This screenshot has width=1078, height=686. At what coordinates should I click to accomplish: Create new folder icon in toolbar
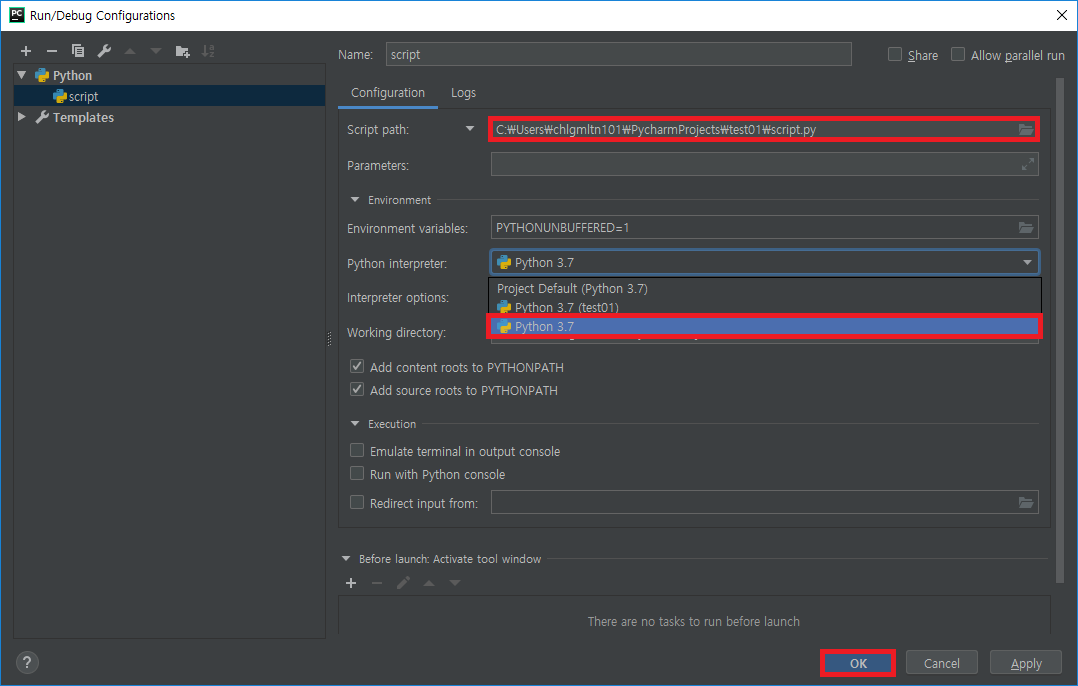click(x=182, y=51)
